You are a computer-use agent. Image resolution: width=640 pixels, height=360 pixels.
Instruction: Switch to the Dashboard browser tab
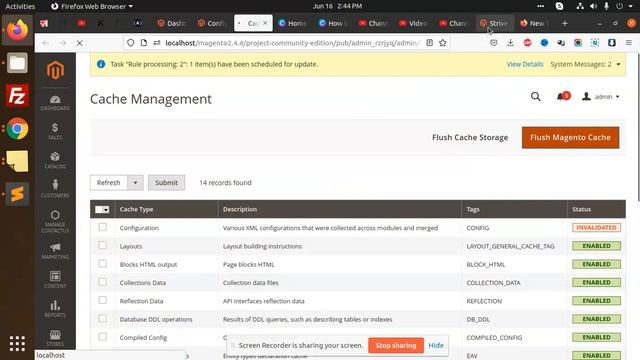point(172,24)
